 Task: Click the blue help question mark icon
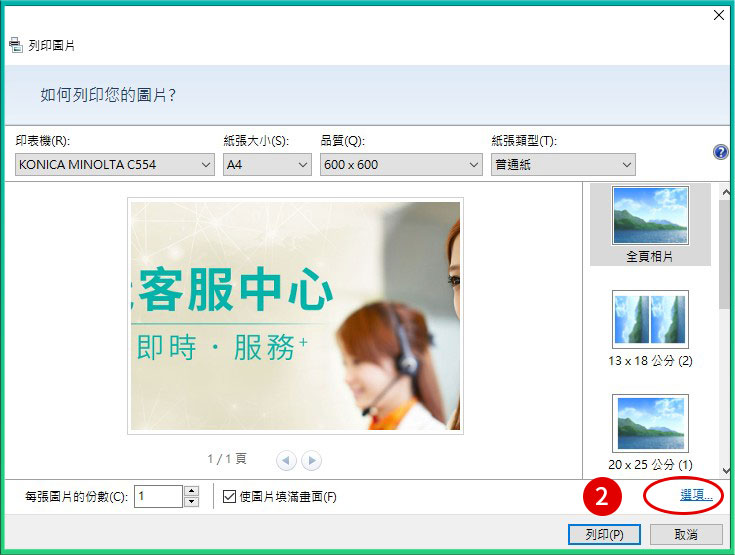(720, 152)
